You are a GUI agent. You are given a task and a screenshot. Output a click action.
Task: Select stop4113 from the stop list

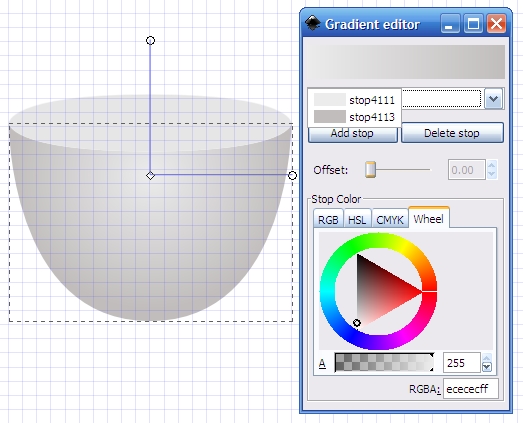click(354, 117)
